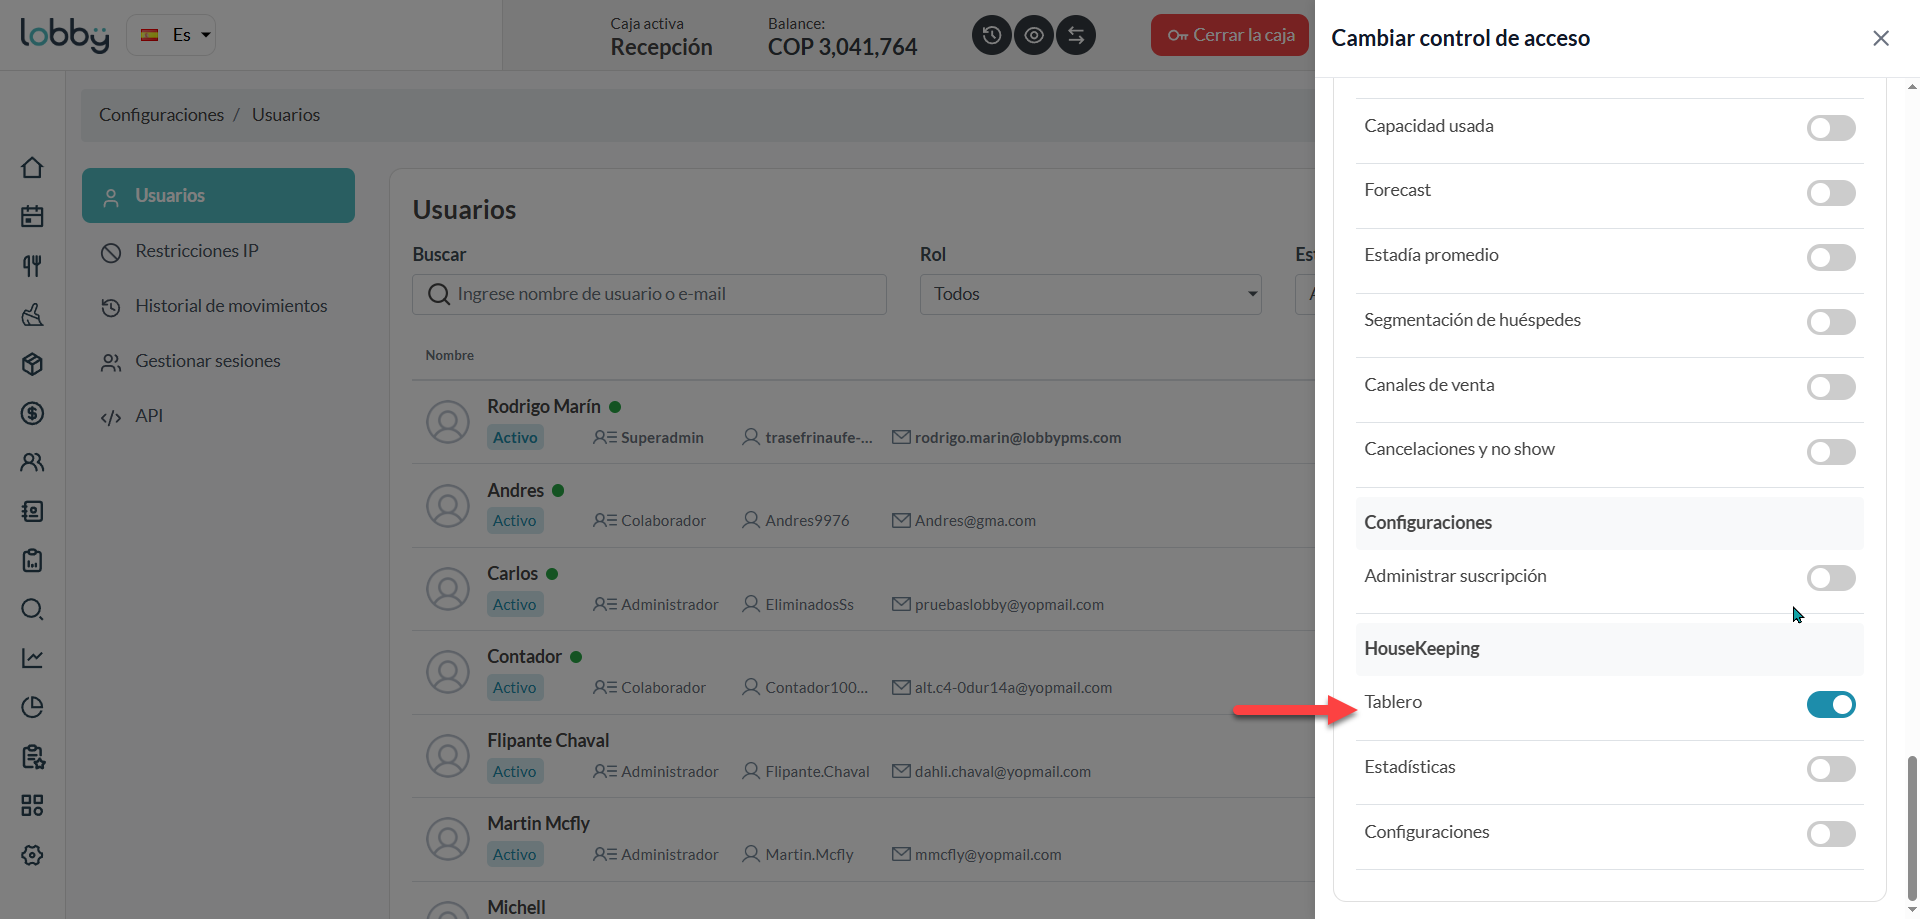
Task: Open the restaurant fork-and-knife sidebar icon
Action: tap(32, 265)
